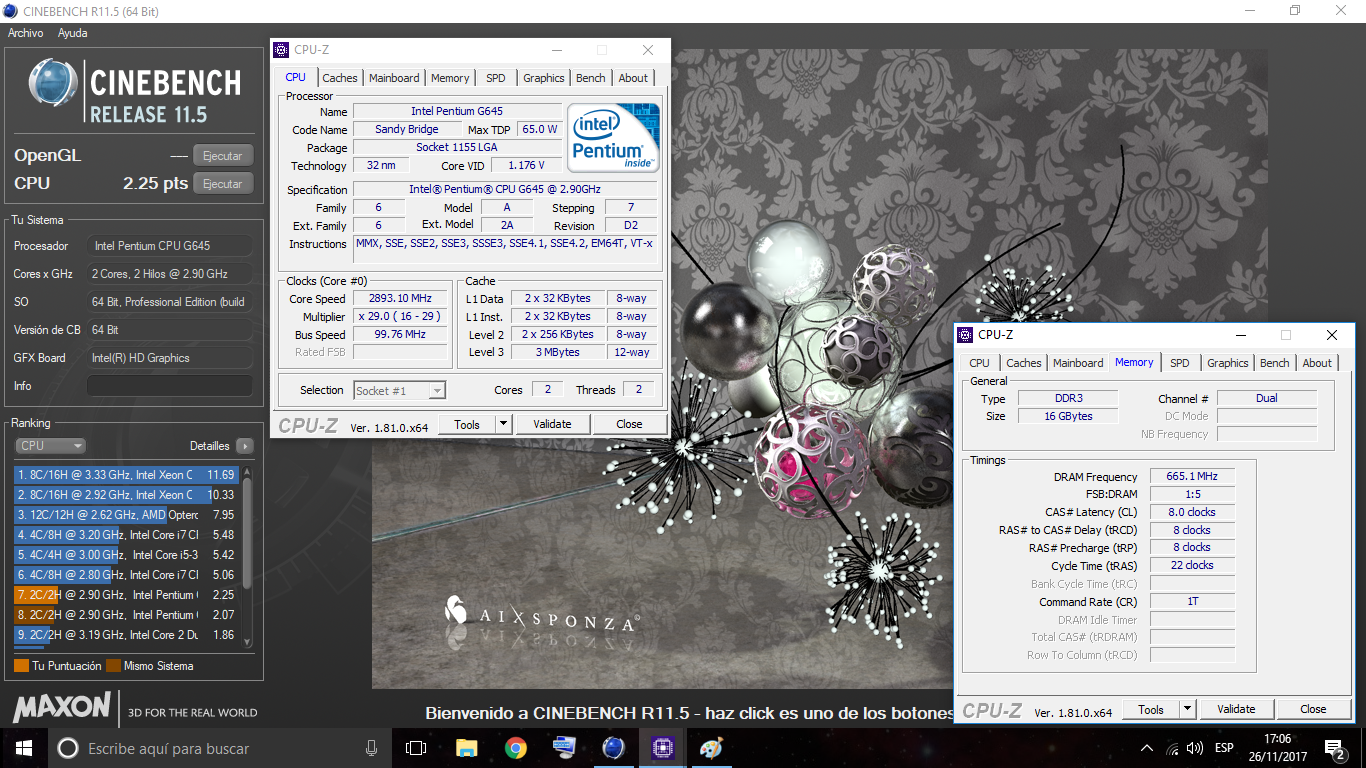
Task: Click Close button in first CPU-Z window
Action: click(x=629, y=424)
